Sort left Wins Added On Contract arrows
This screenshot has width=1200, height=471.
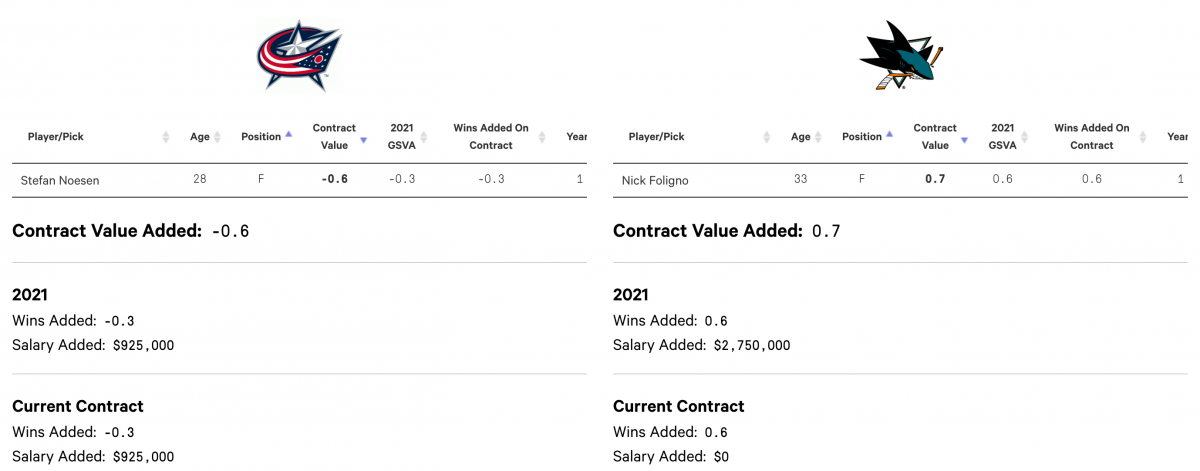coord(543,137)
